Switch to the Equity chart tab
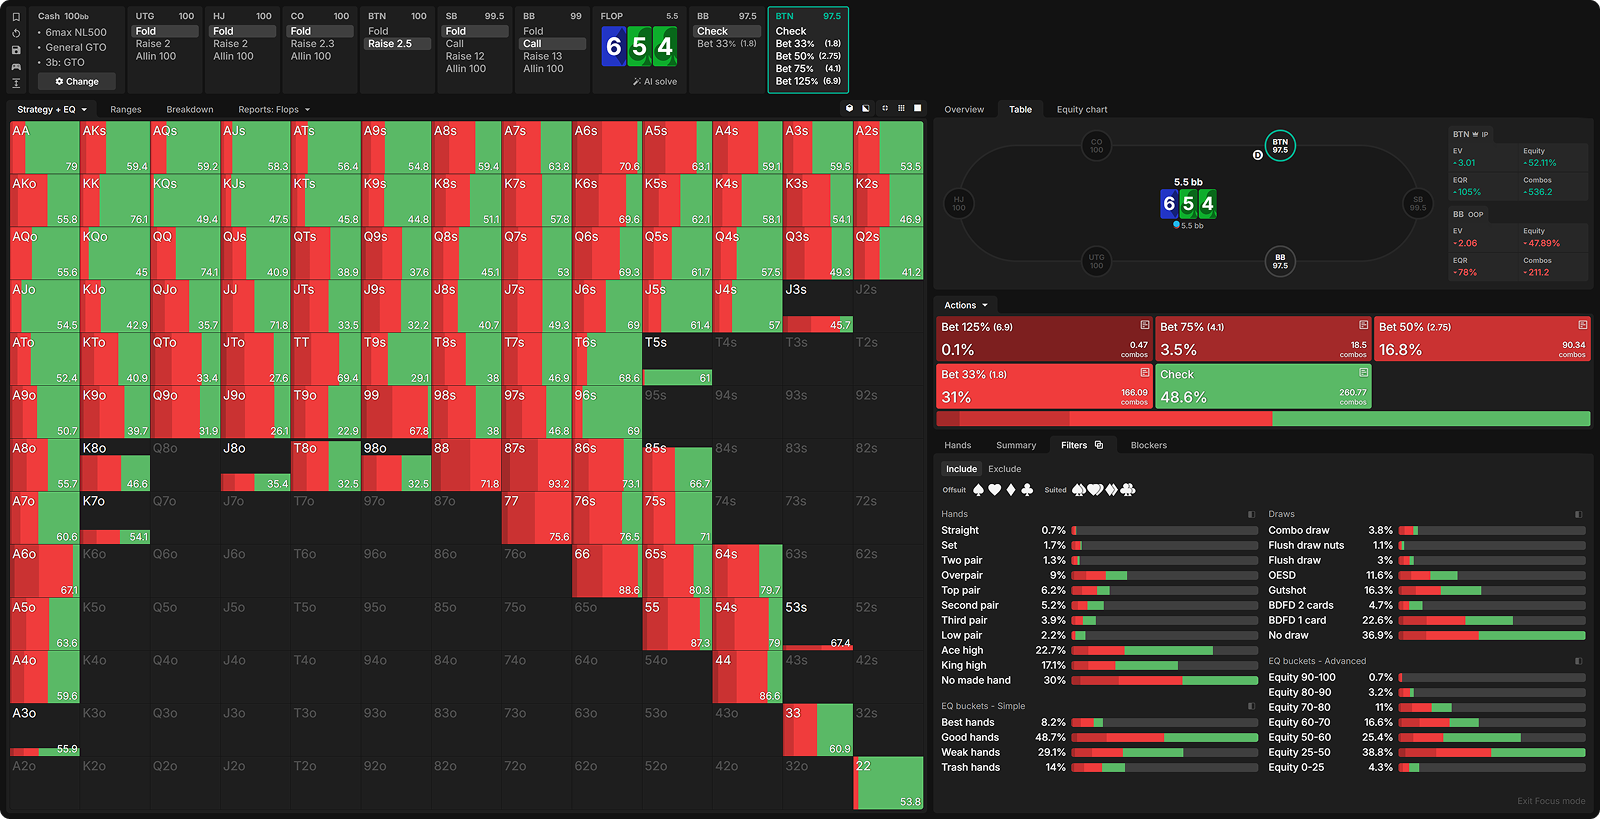 point(1081,110)
